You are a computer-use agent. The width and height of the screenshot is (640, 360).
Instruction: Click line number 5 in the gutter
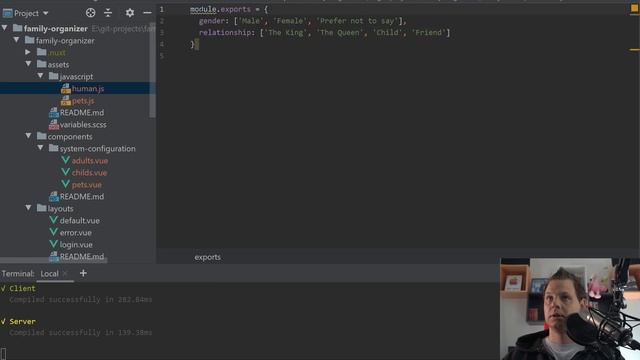point(162,56)
